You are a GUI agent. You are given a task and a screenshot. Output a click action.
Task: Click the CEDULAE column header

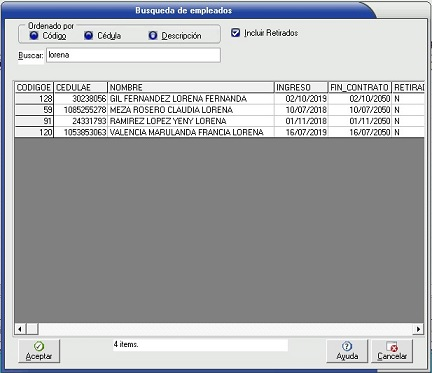[81, 87]
